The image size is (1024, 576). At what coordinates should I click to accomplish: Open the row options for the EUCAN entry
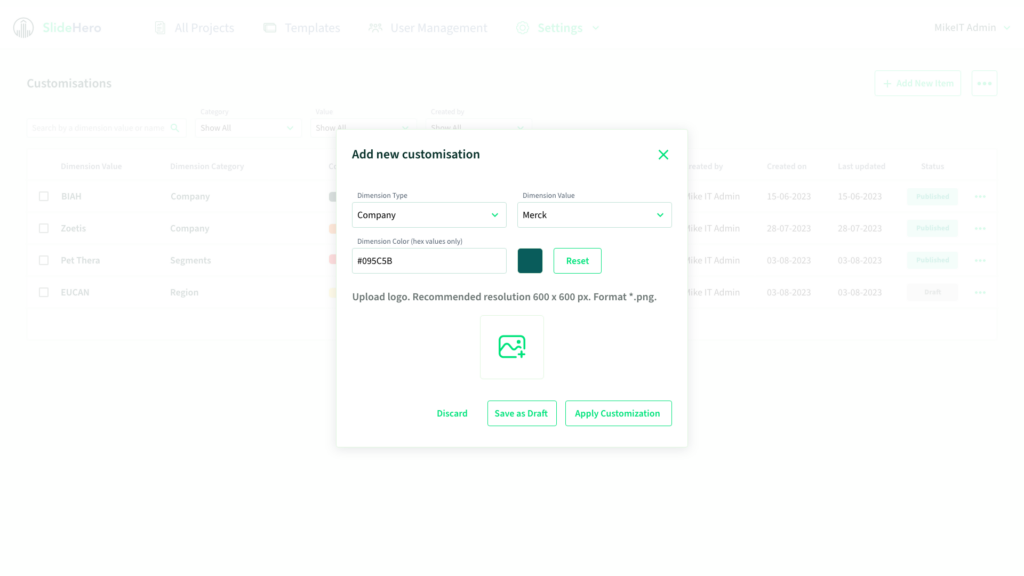980,293
